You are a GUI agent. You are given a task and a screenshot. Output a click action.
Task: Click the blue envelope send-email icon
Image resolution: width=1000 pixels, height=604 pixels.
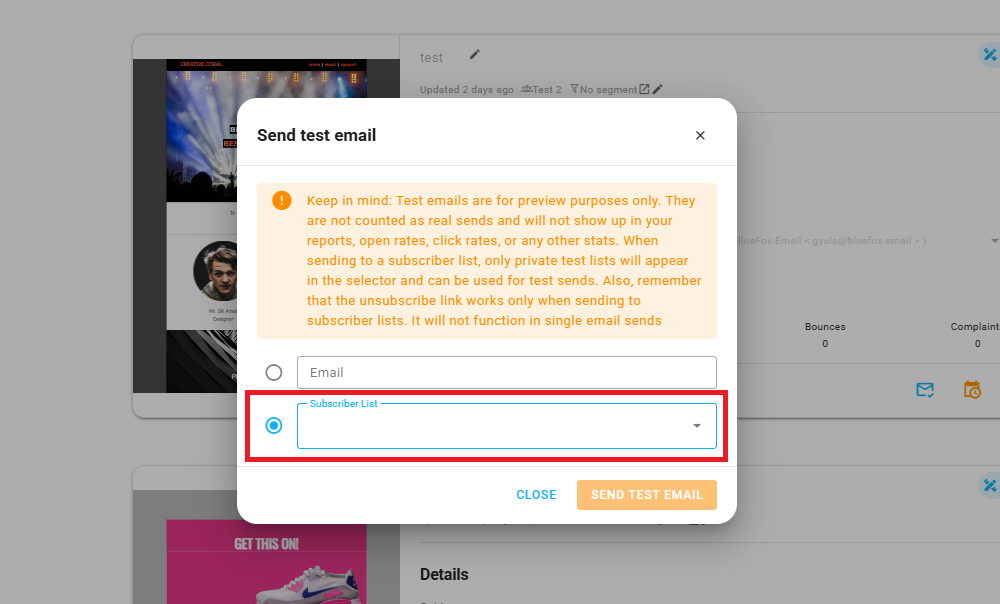[x=925, y=390]
